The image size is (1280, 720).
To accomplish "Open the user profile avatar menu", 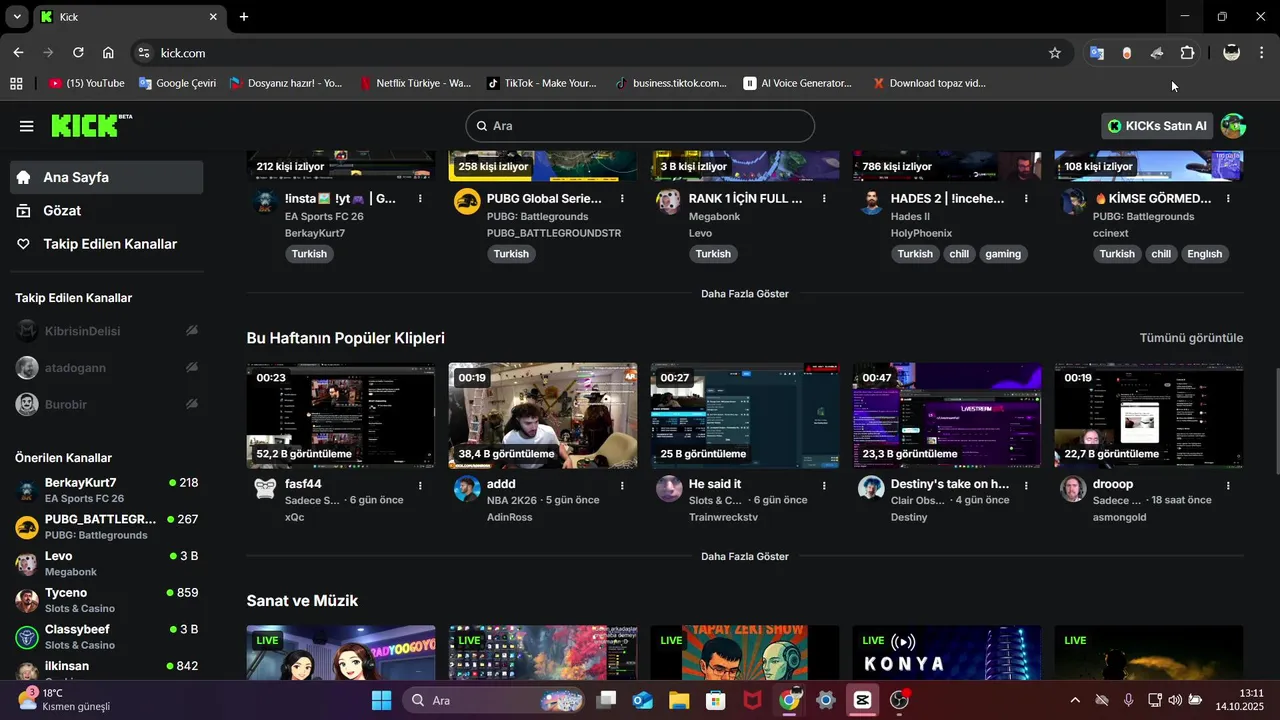I will [x=1233, y=126].
